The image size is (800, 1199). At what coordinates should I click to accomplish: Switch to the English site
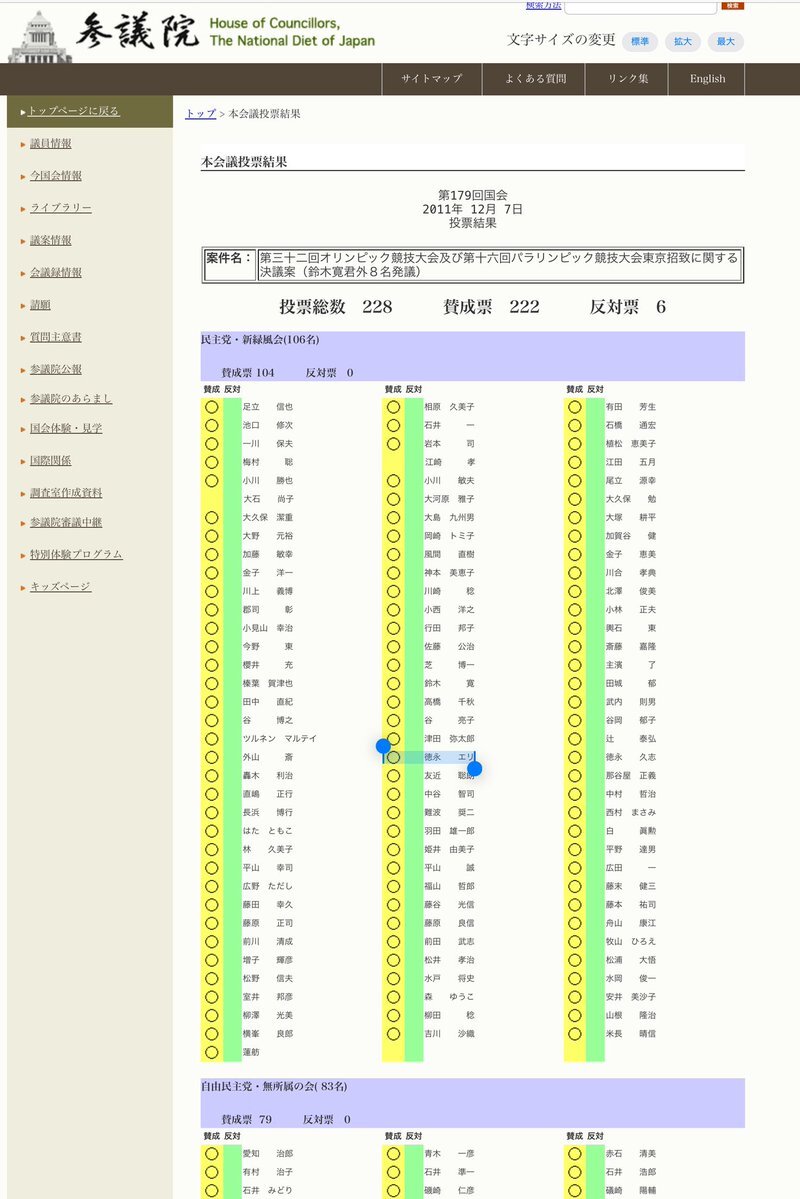coord(707,79)
